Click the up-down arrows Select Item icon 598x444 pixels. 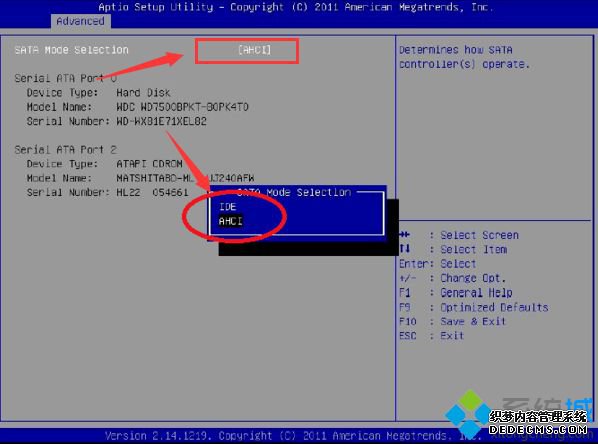pos(405,249)
